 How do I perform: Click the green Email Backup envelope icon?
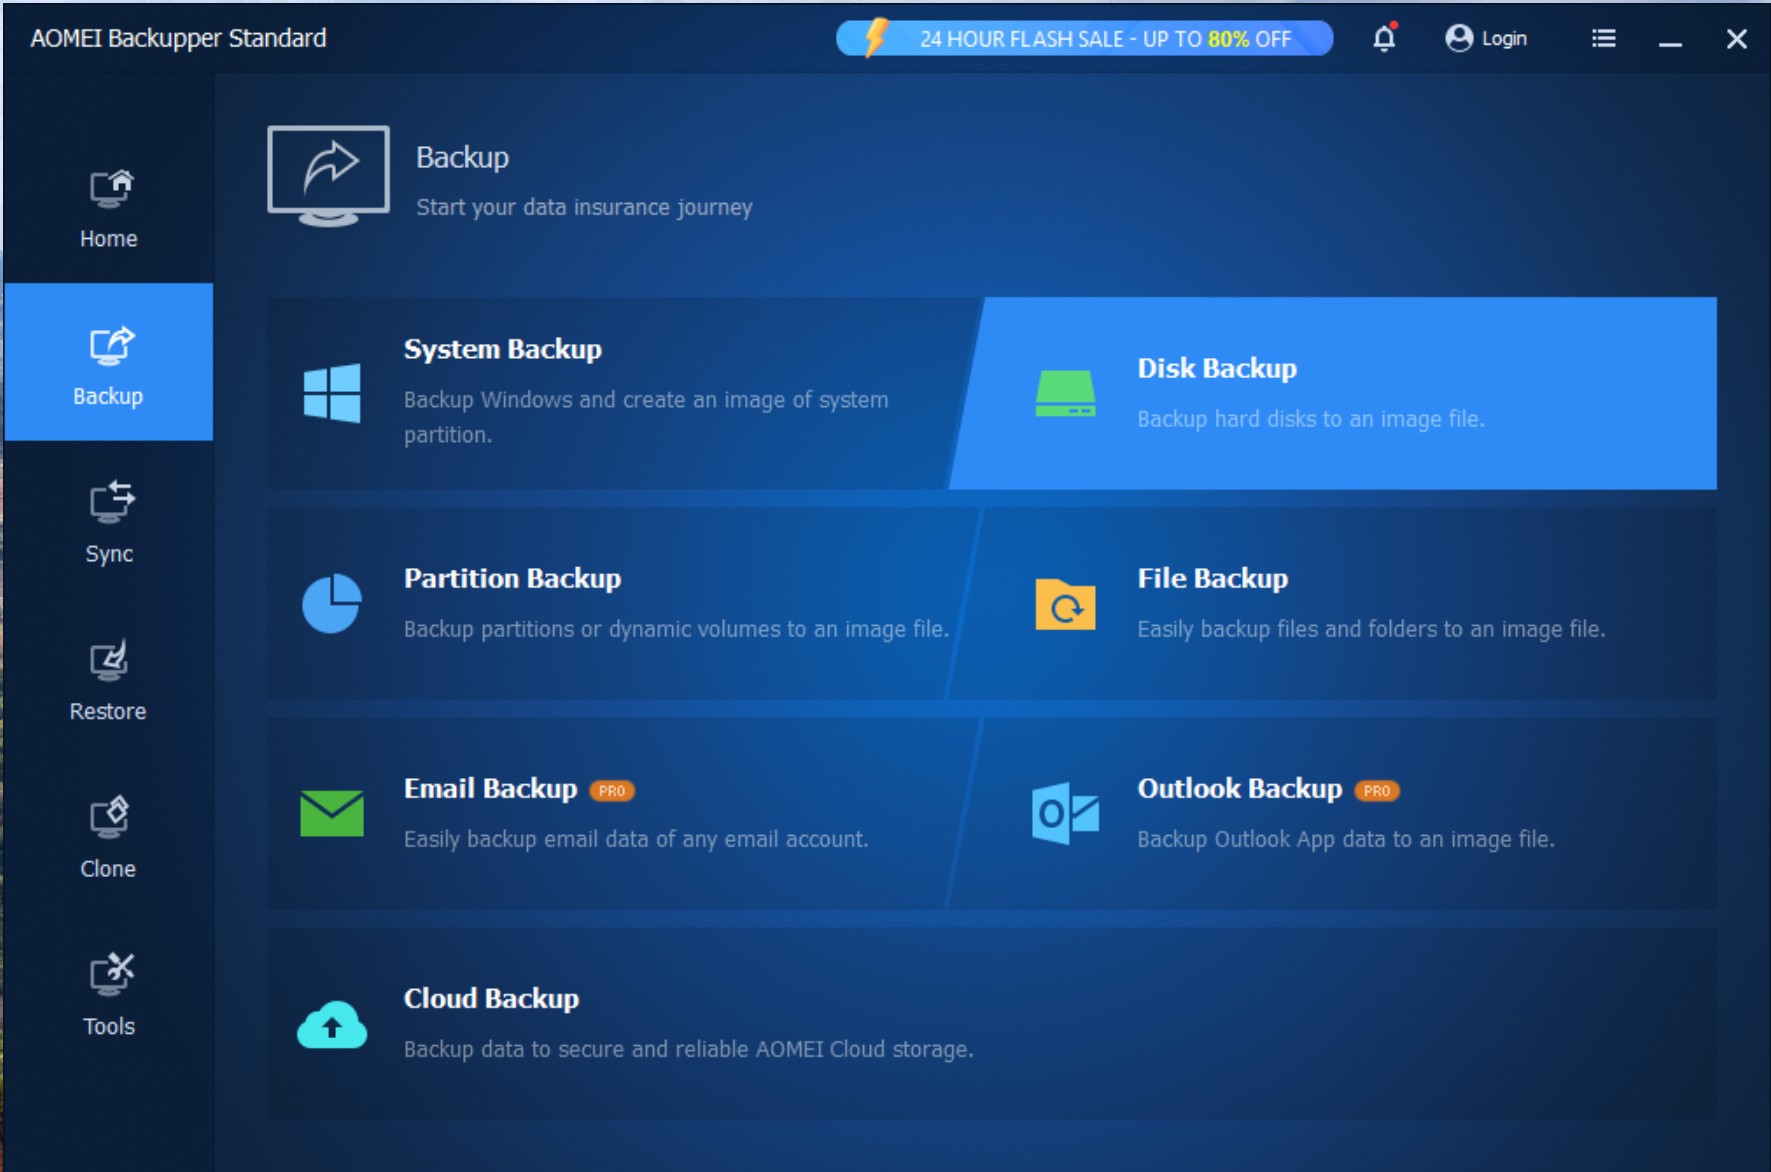click(332, 813)
